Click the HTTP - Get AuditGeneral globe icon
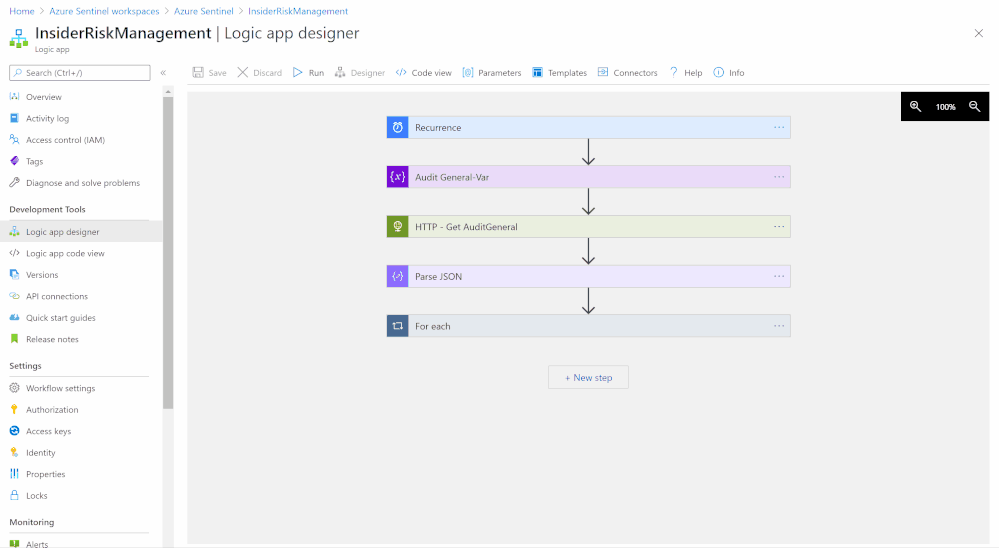Image resolution: width=999 pixels, height=548 pixels. point(398,227)
